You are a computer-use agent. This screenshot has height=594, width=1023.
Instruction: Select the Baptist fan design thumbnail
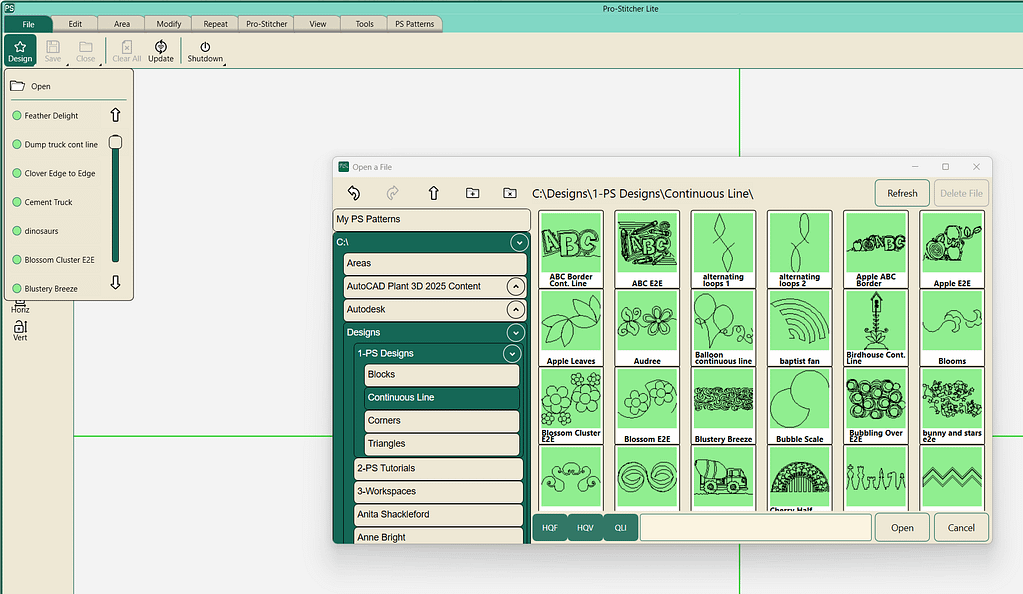(799, 328)
